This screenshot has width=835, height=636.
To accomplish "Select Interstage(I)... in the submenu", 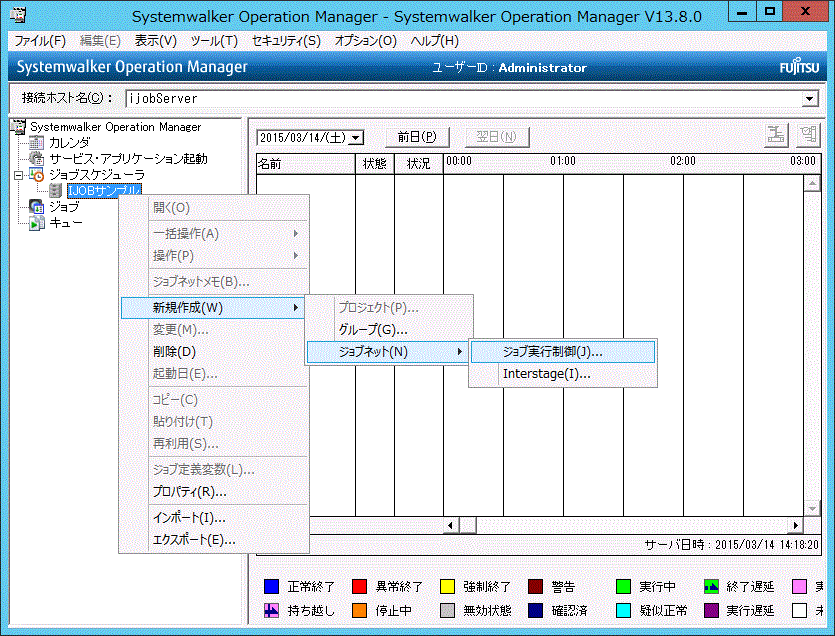I will 563,374.
